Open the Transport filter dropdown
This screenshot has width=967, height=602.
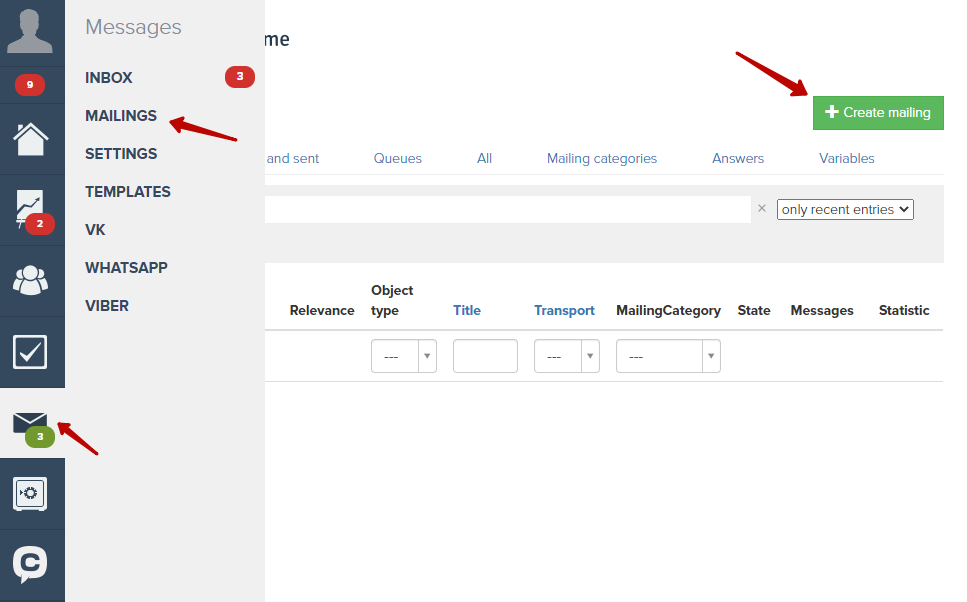pos(567,356)
